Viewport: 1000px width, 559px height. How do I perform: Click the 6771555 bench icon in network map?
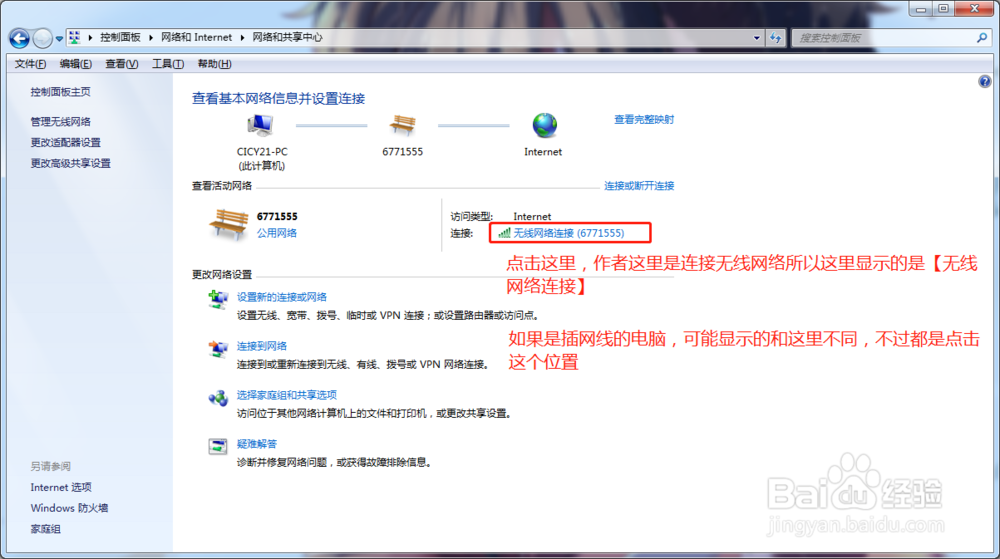click(x=402, y=126)
